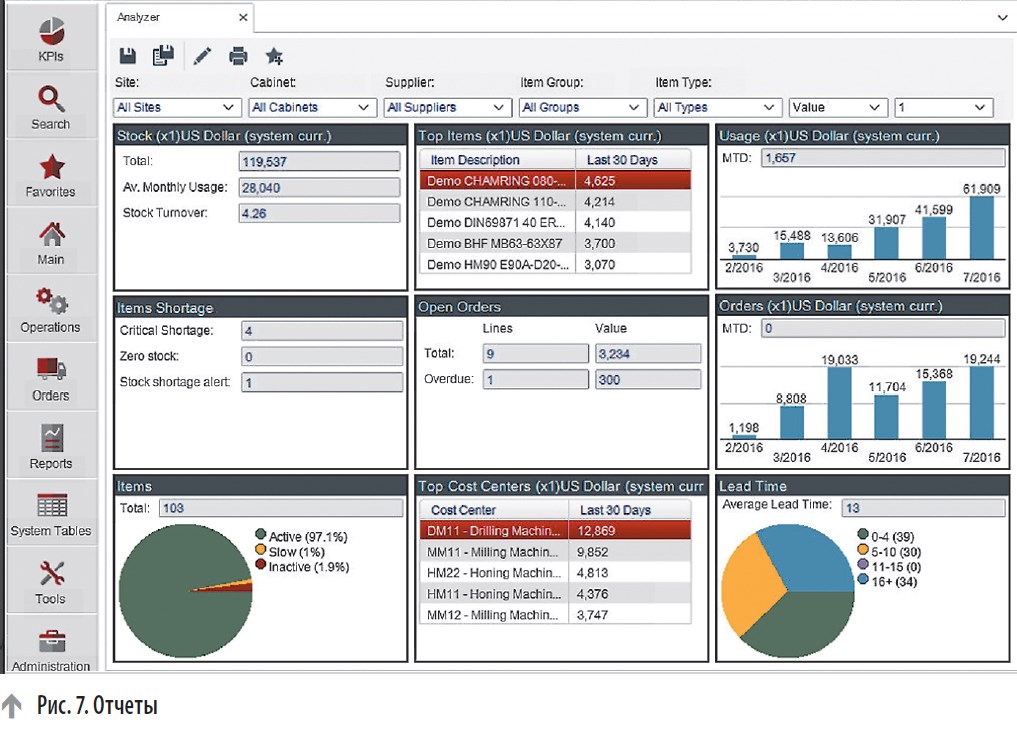Click the Save As icon in toolbar
The height and width of the screenshot is (732, 1017).
(x=163, y=56)
